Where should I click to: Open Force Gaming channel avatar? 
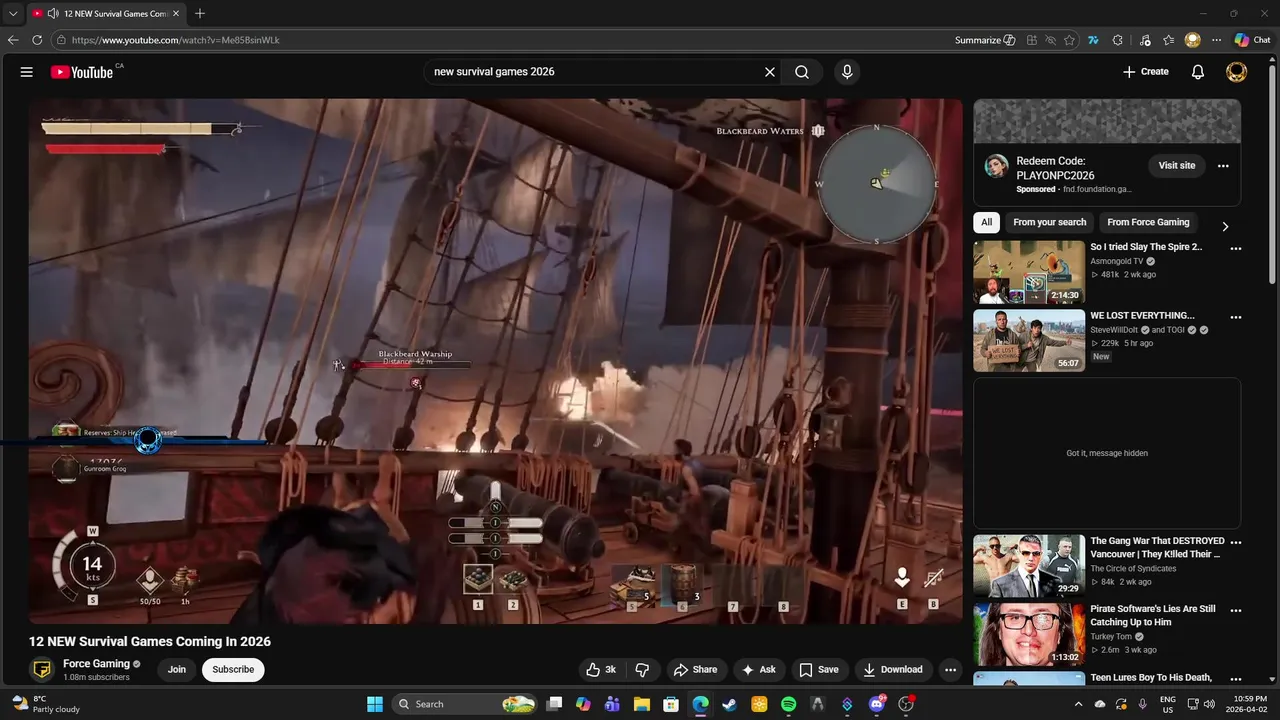click(42, 670)
